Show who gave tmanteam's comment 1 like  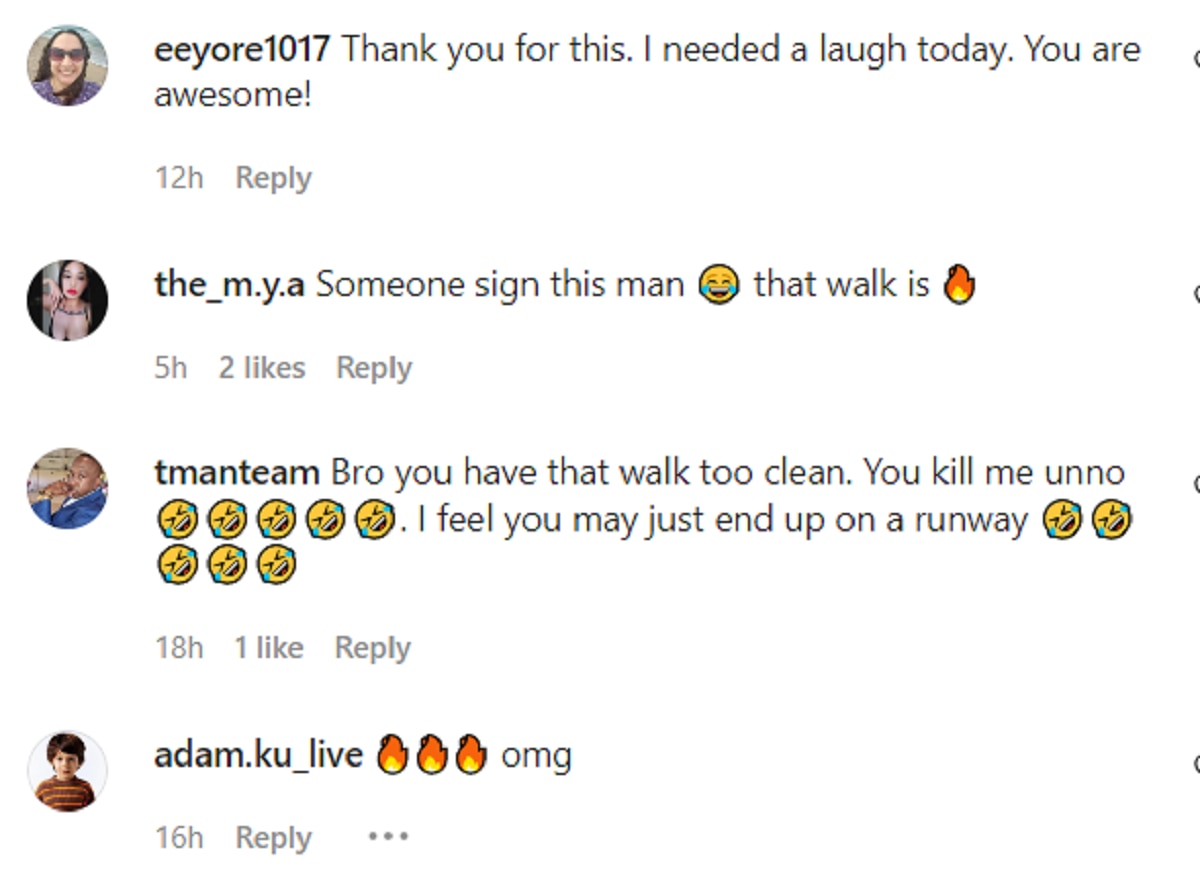coord(268,648)
